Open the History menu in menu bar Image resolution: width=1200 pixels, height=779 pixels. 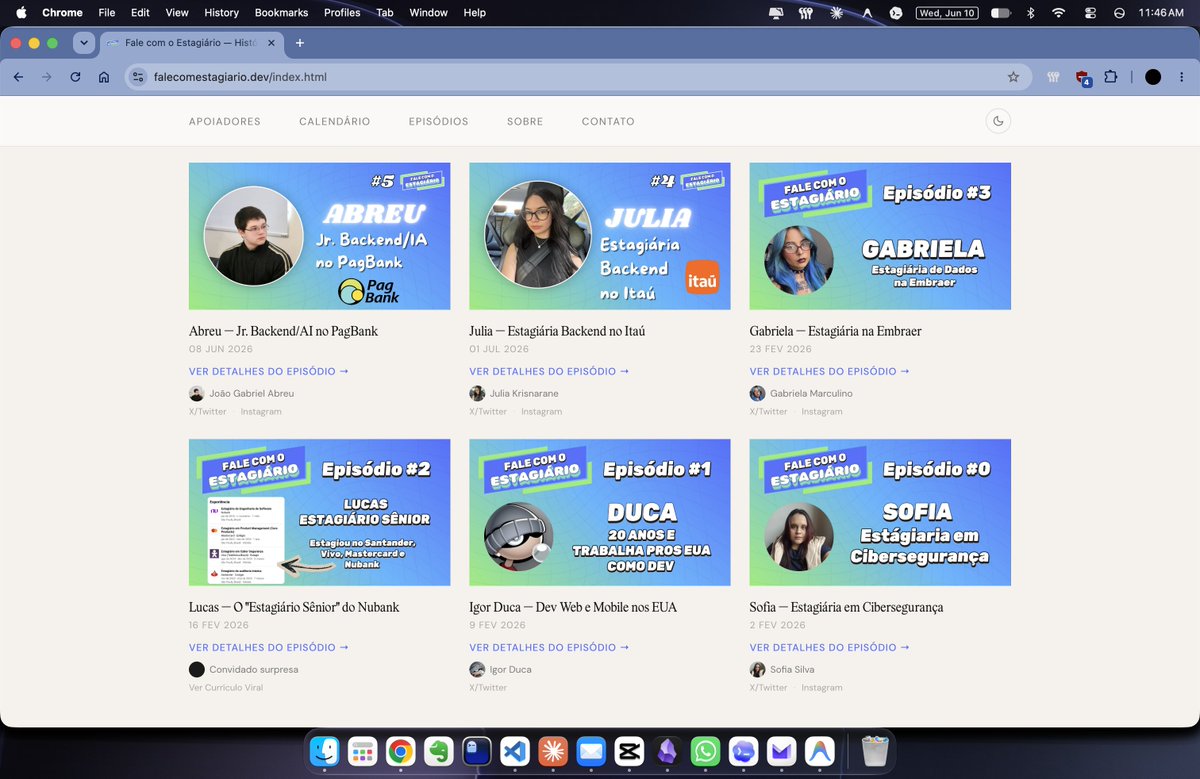[x=221, y=13]
